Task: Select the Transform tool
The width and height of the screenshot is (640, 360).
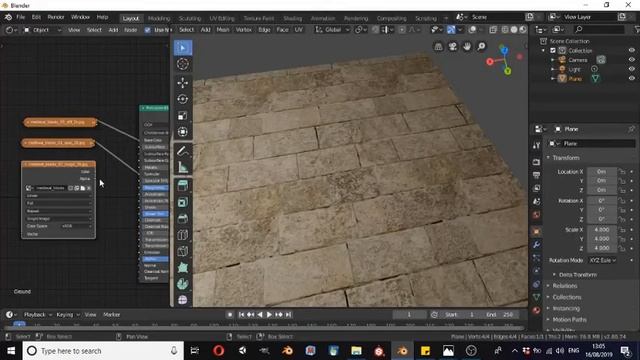Action: coord(183,132)
